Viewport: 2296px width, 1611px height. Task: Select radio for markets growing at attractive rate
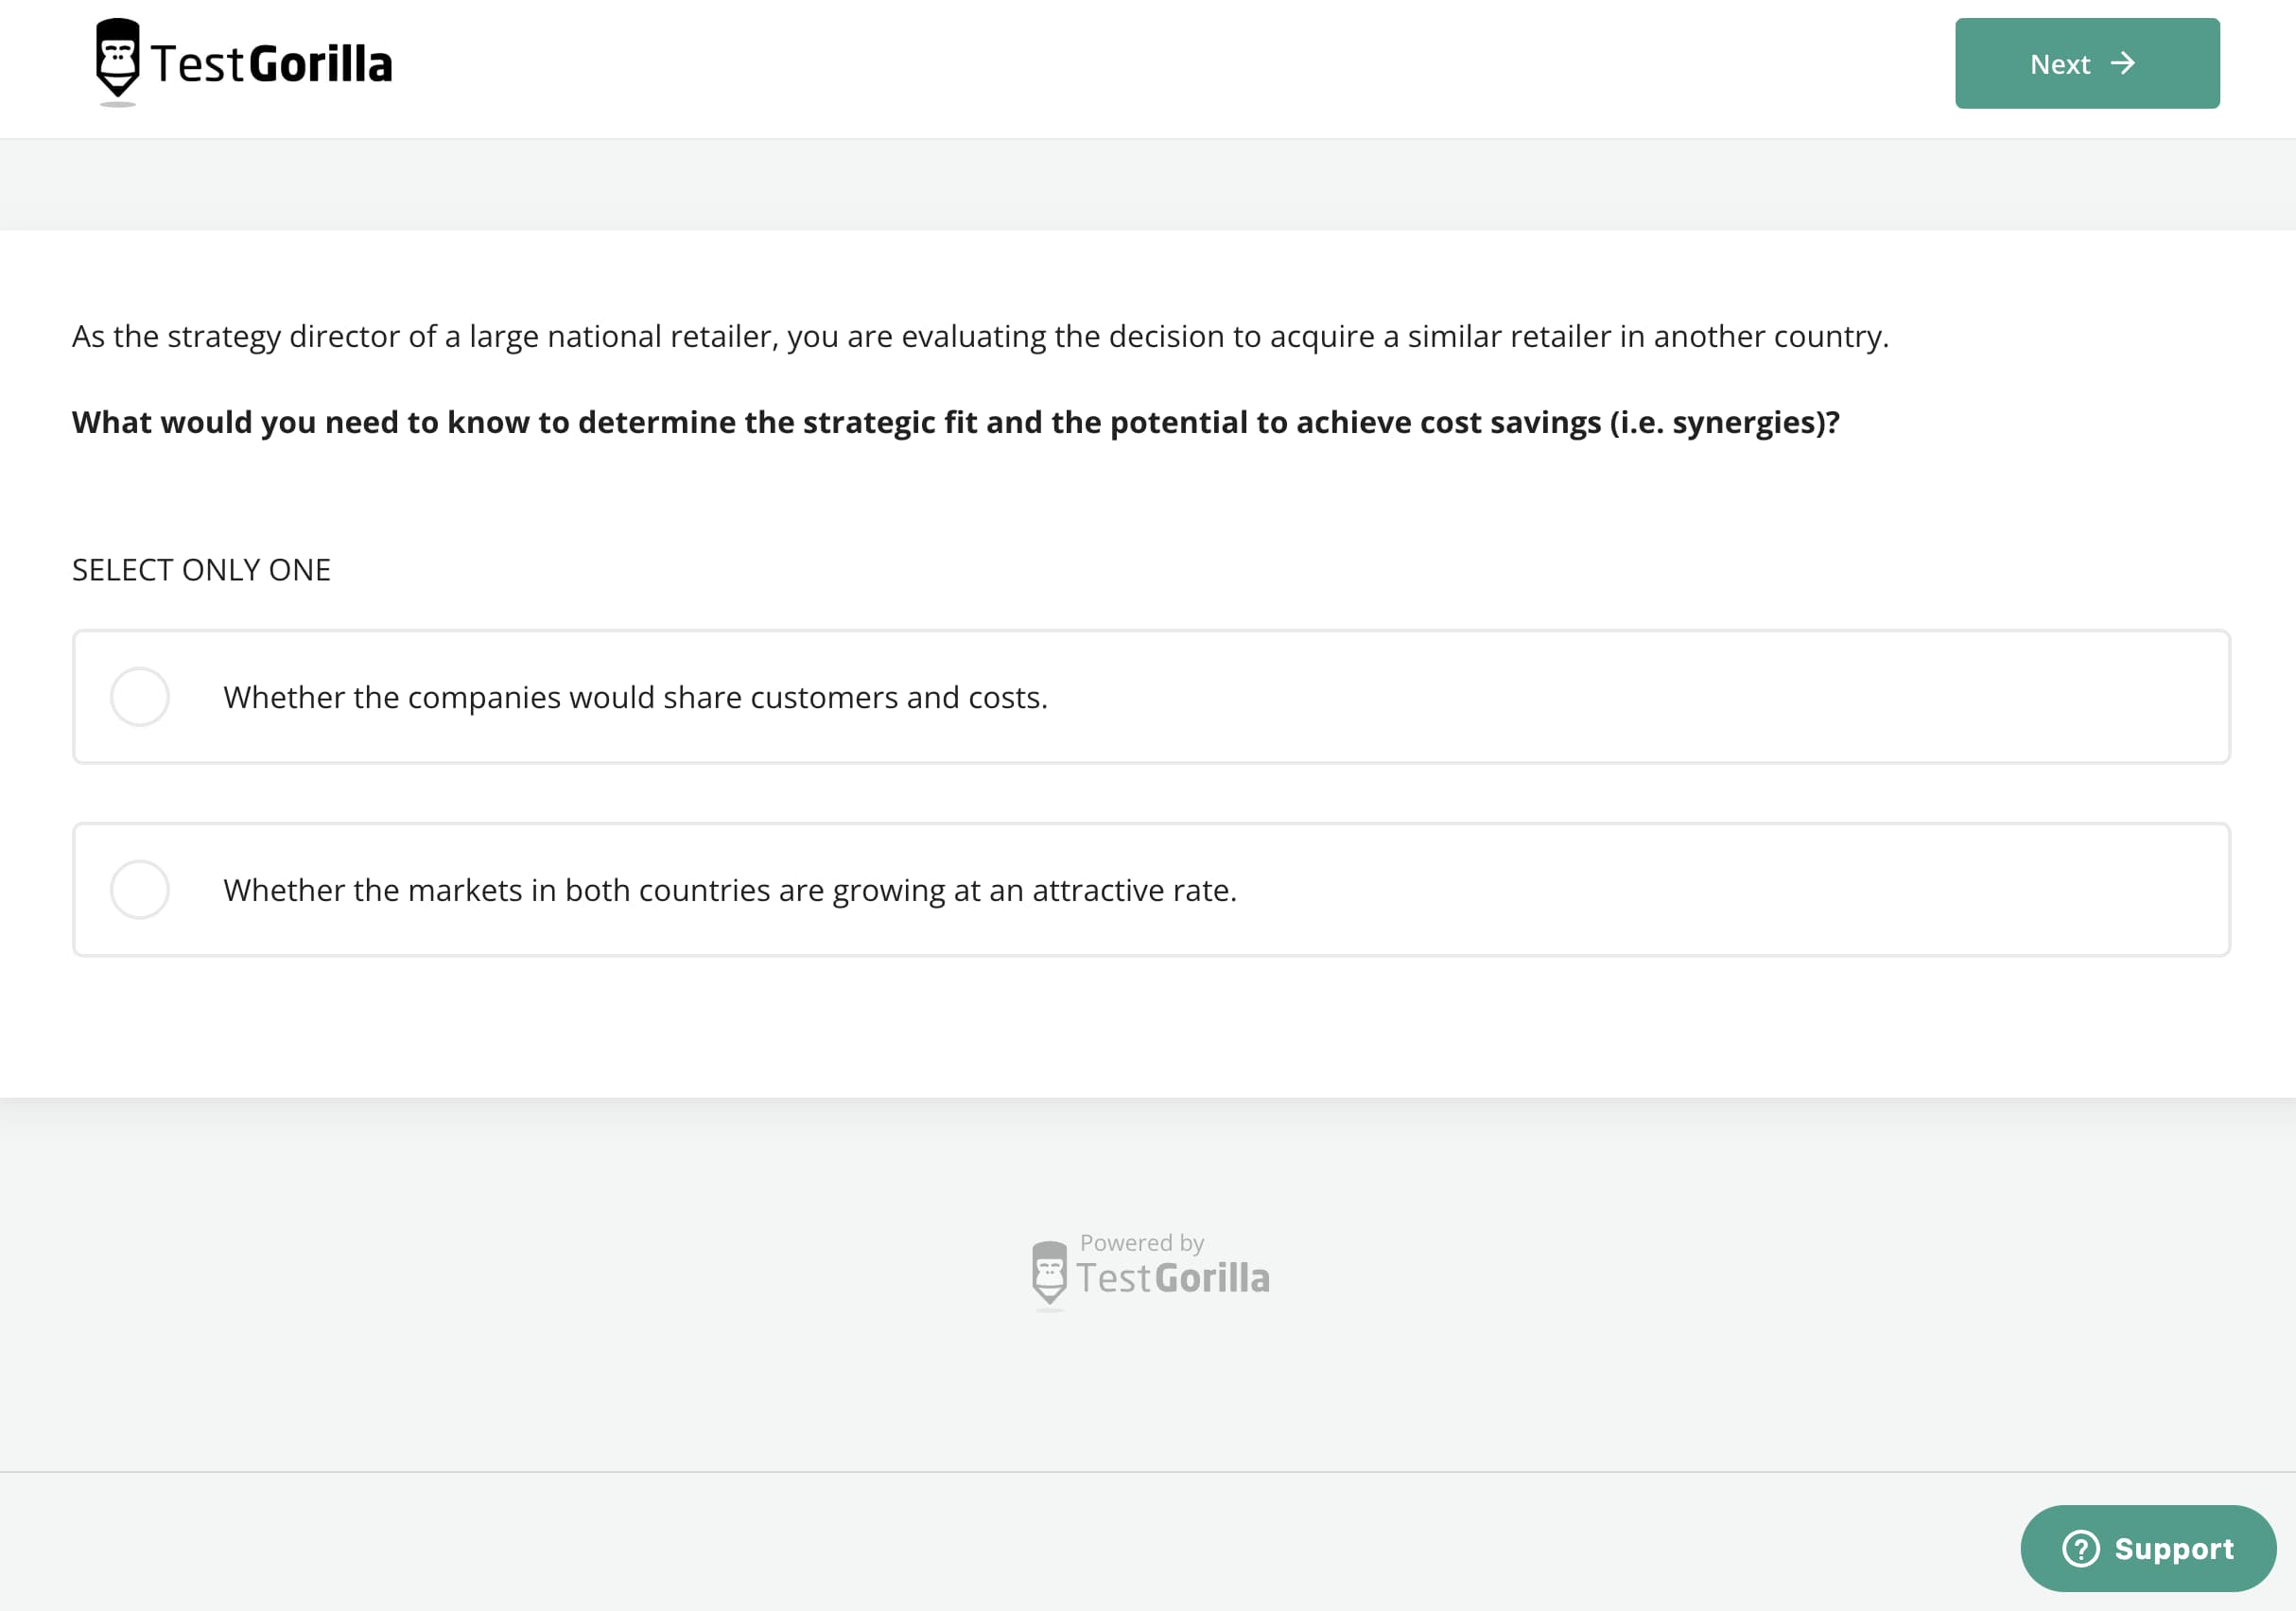point(140,890)
